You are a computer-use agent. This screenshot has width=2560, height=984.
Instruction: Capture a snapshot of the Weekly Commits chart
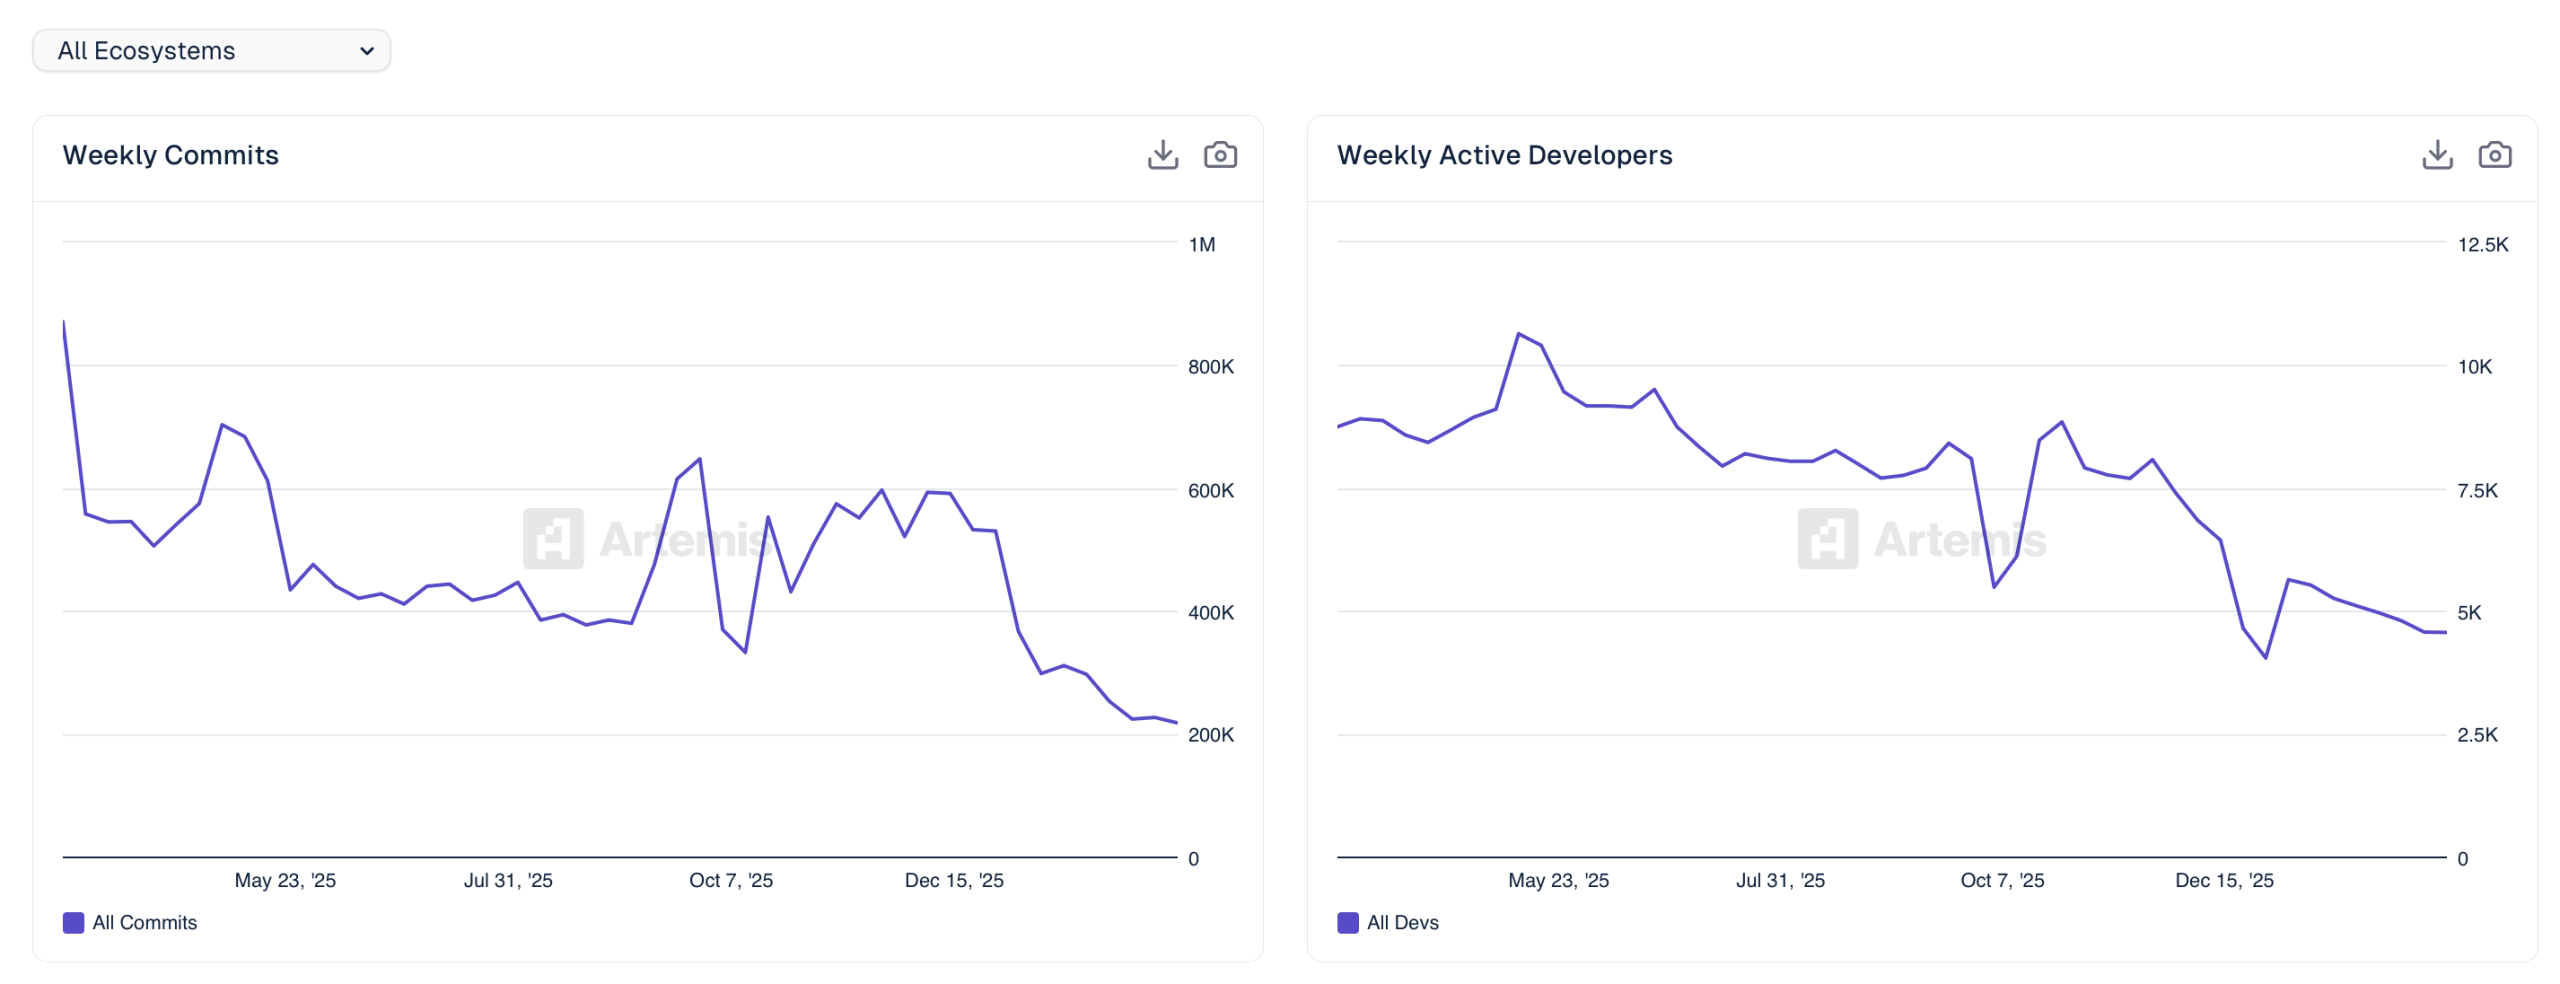pyautogui.click(x=1221, y=155)
